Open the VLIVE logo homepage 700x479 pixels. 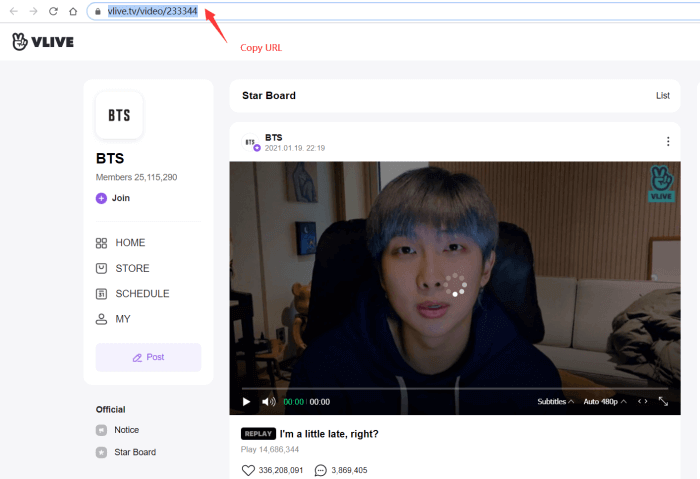click(x=43, y=42)
